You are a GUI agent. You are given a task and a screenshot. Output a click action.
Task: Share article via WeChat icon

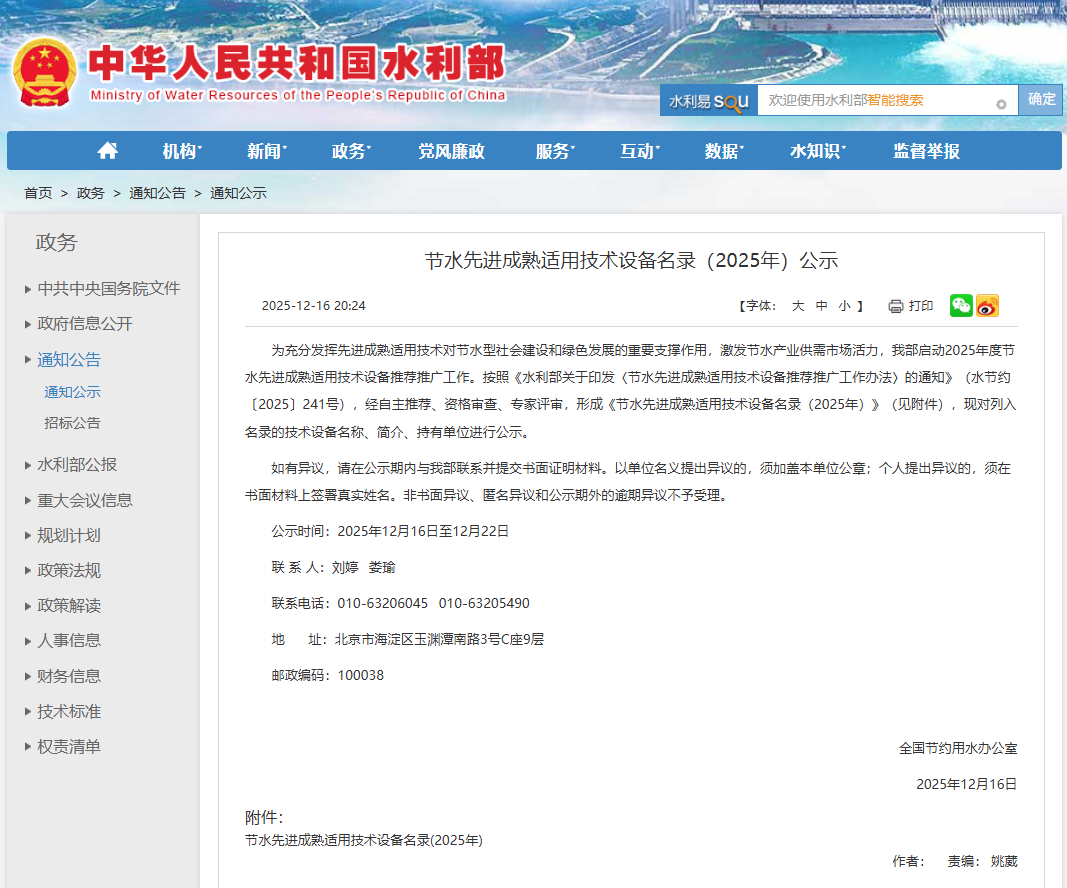point(961,306)
